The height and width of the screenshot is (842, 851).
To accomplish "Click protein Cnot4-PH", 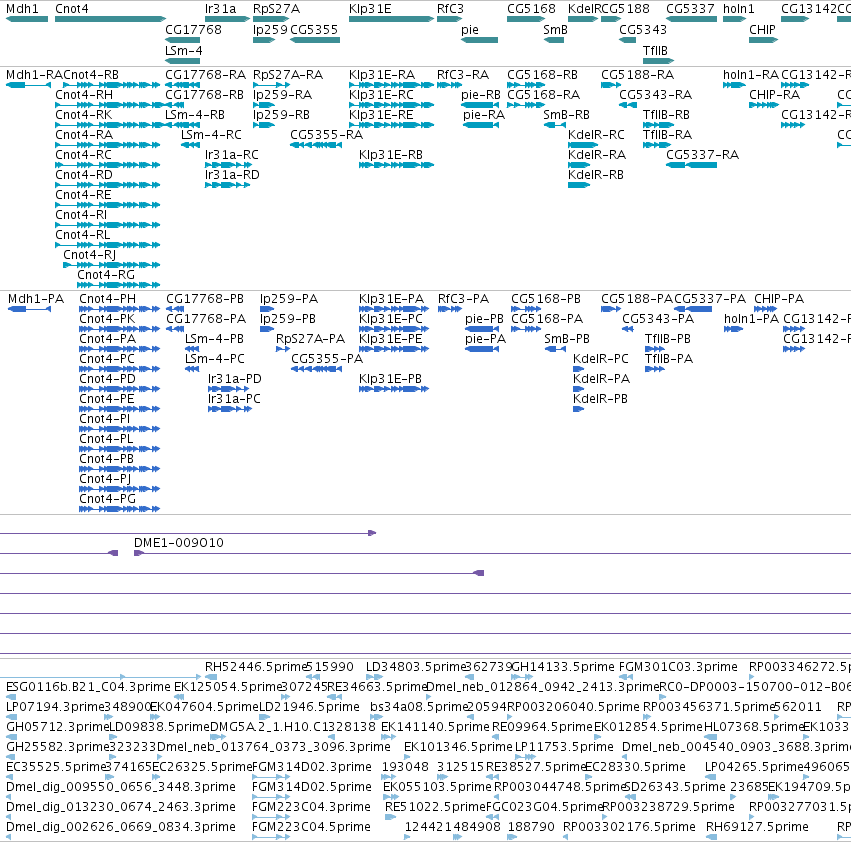I will click(107, 299).
